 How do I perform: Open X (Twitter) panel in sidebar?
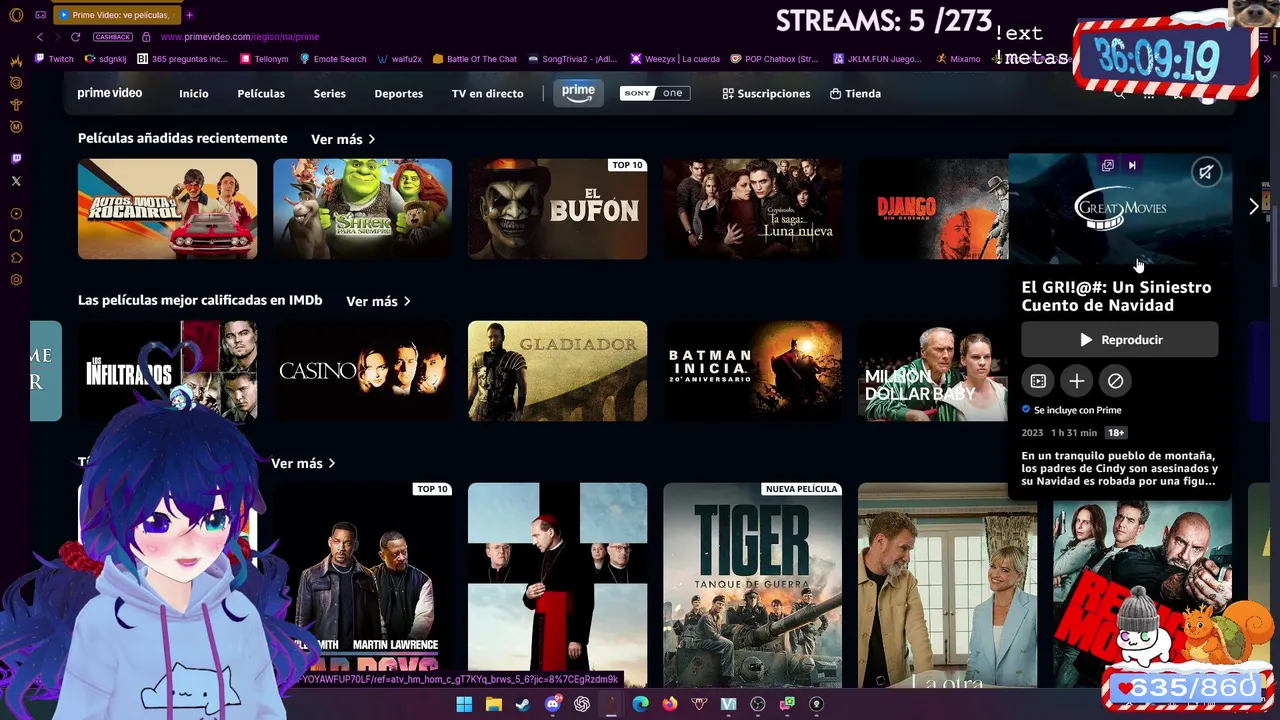point(16,181)
